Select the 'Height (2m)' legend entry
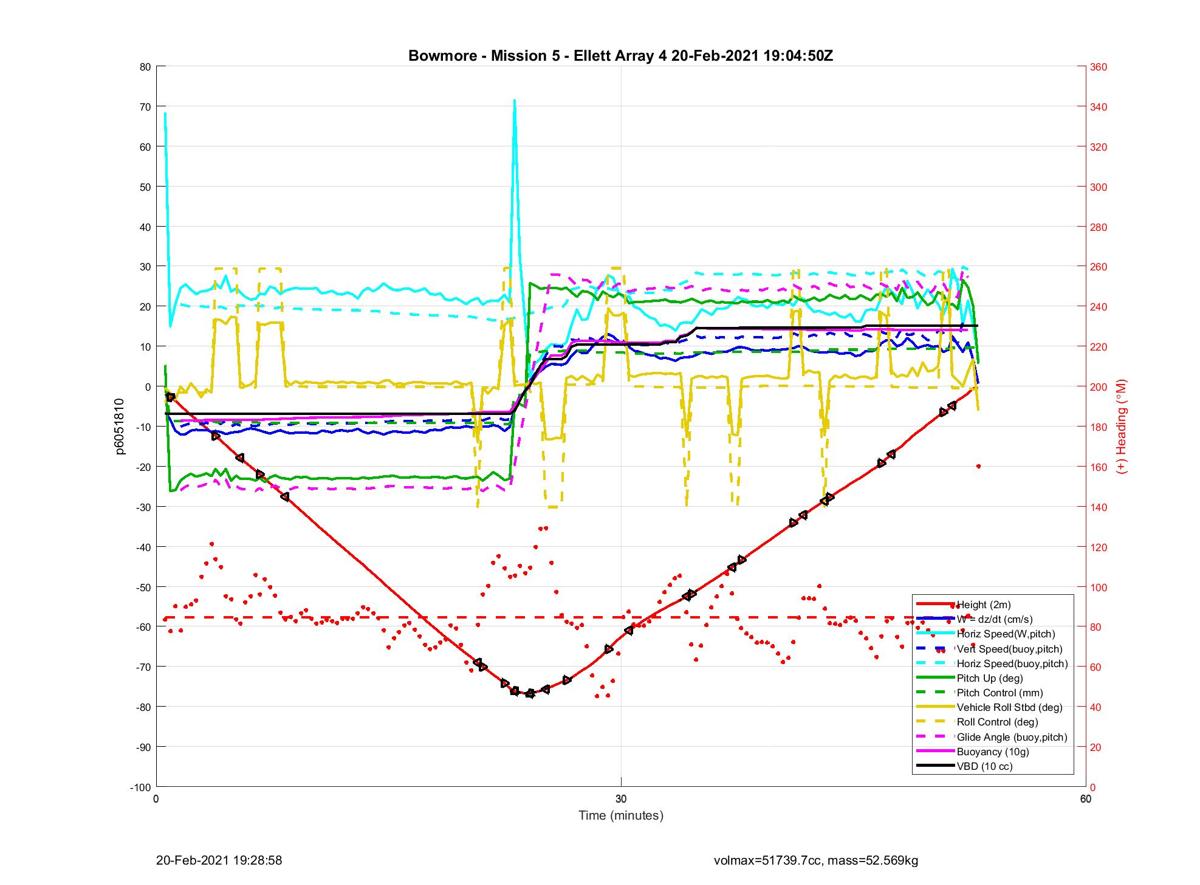Image resolution: width=1200 pixels, height=885 pixels. [x=985, y=604]
